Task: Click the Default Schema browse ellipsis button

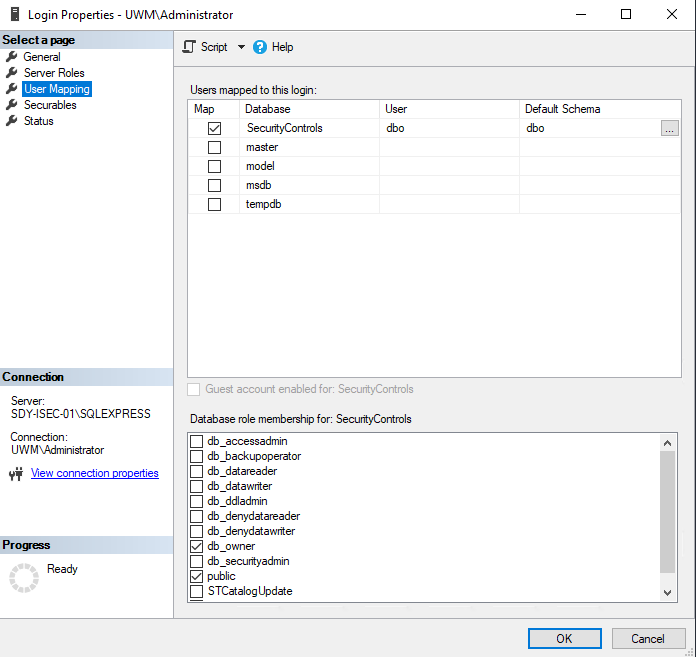Action: point(669,129)
